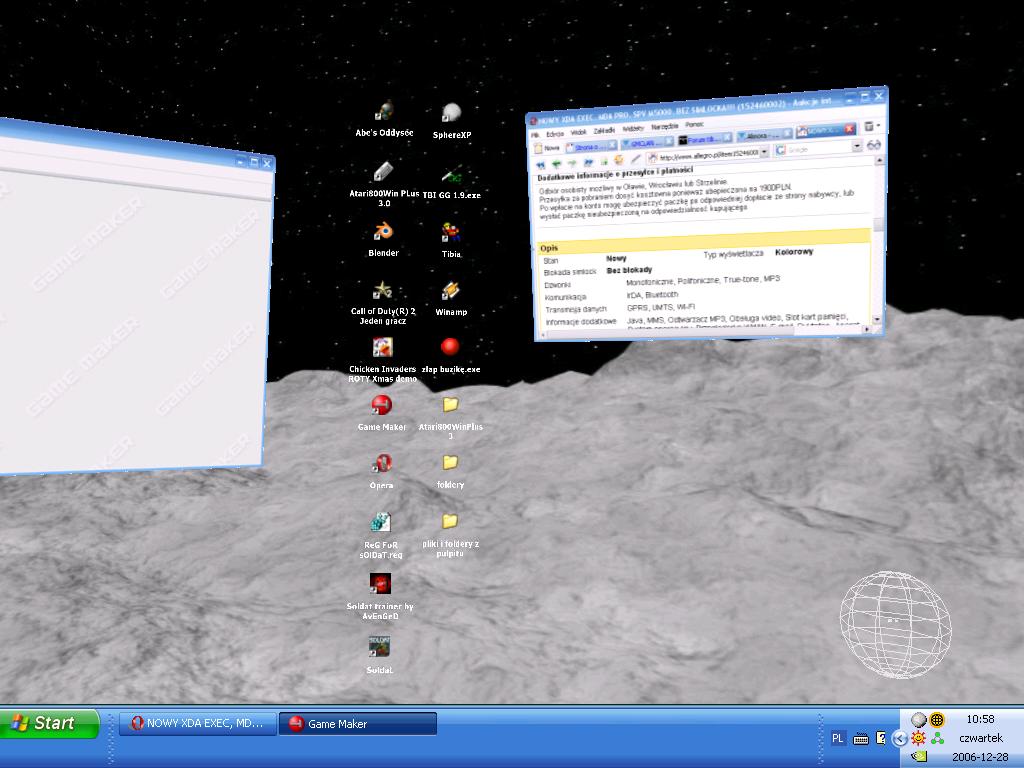Expand hidden tray icons with the arrow
This screenshot has width=1024, height=768.
point(899,738)
